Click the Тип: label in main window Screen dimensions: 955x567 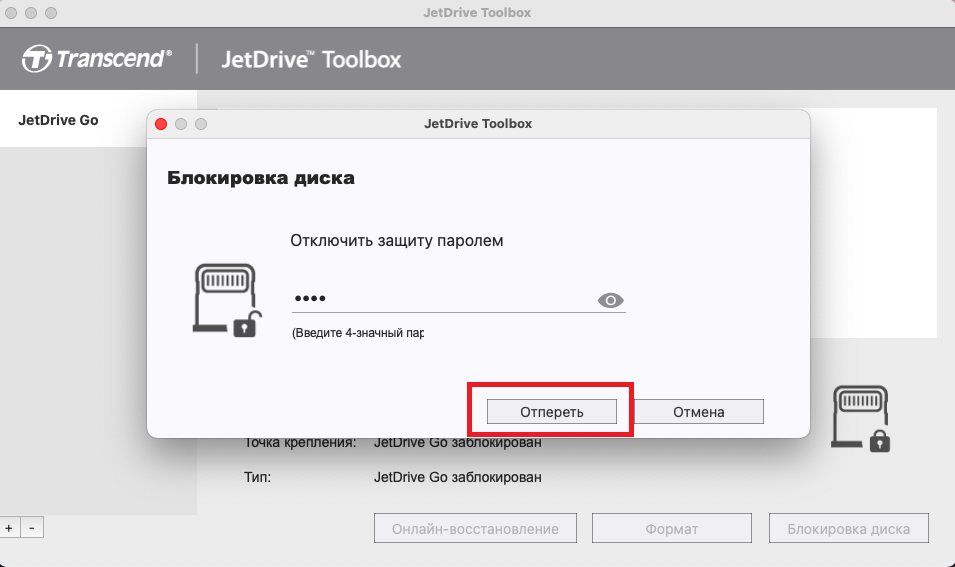pos(258,477)
